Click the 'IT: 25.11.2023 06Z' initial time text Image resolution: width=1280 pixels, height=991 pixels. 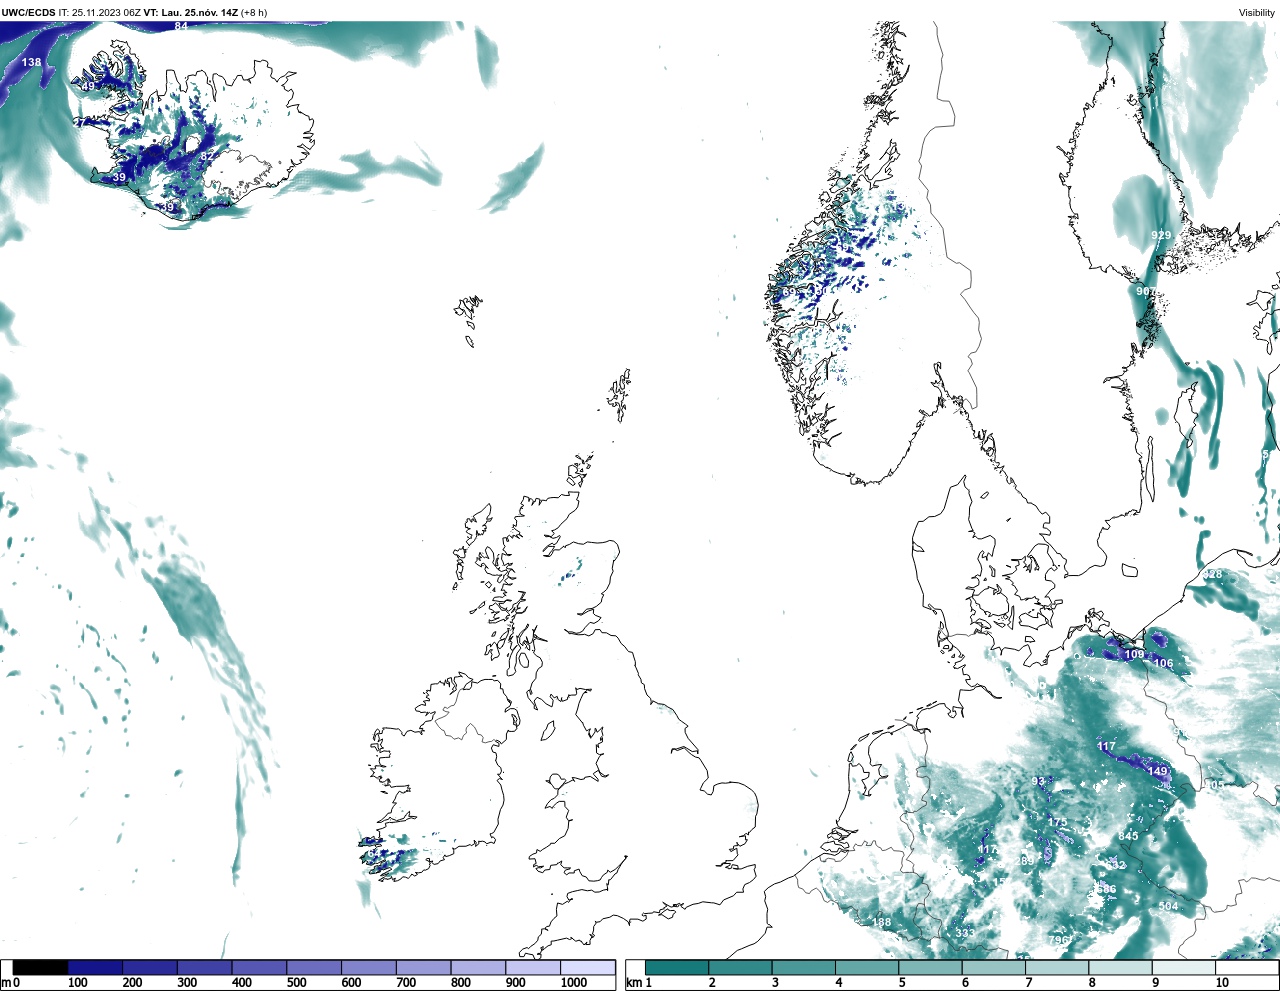click(x=100, y=13)
